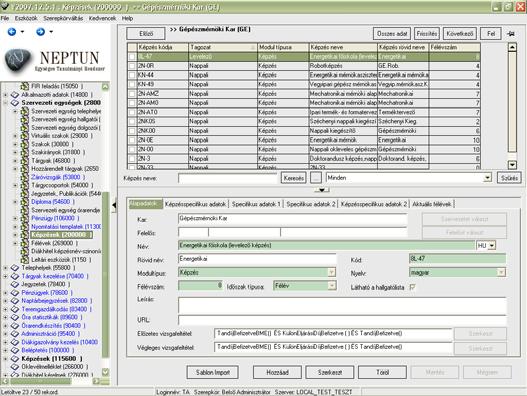Click the Szerkeszt button below the form
The image size is (527, 396).
[330, 372]
